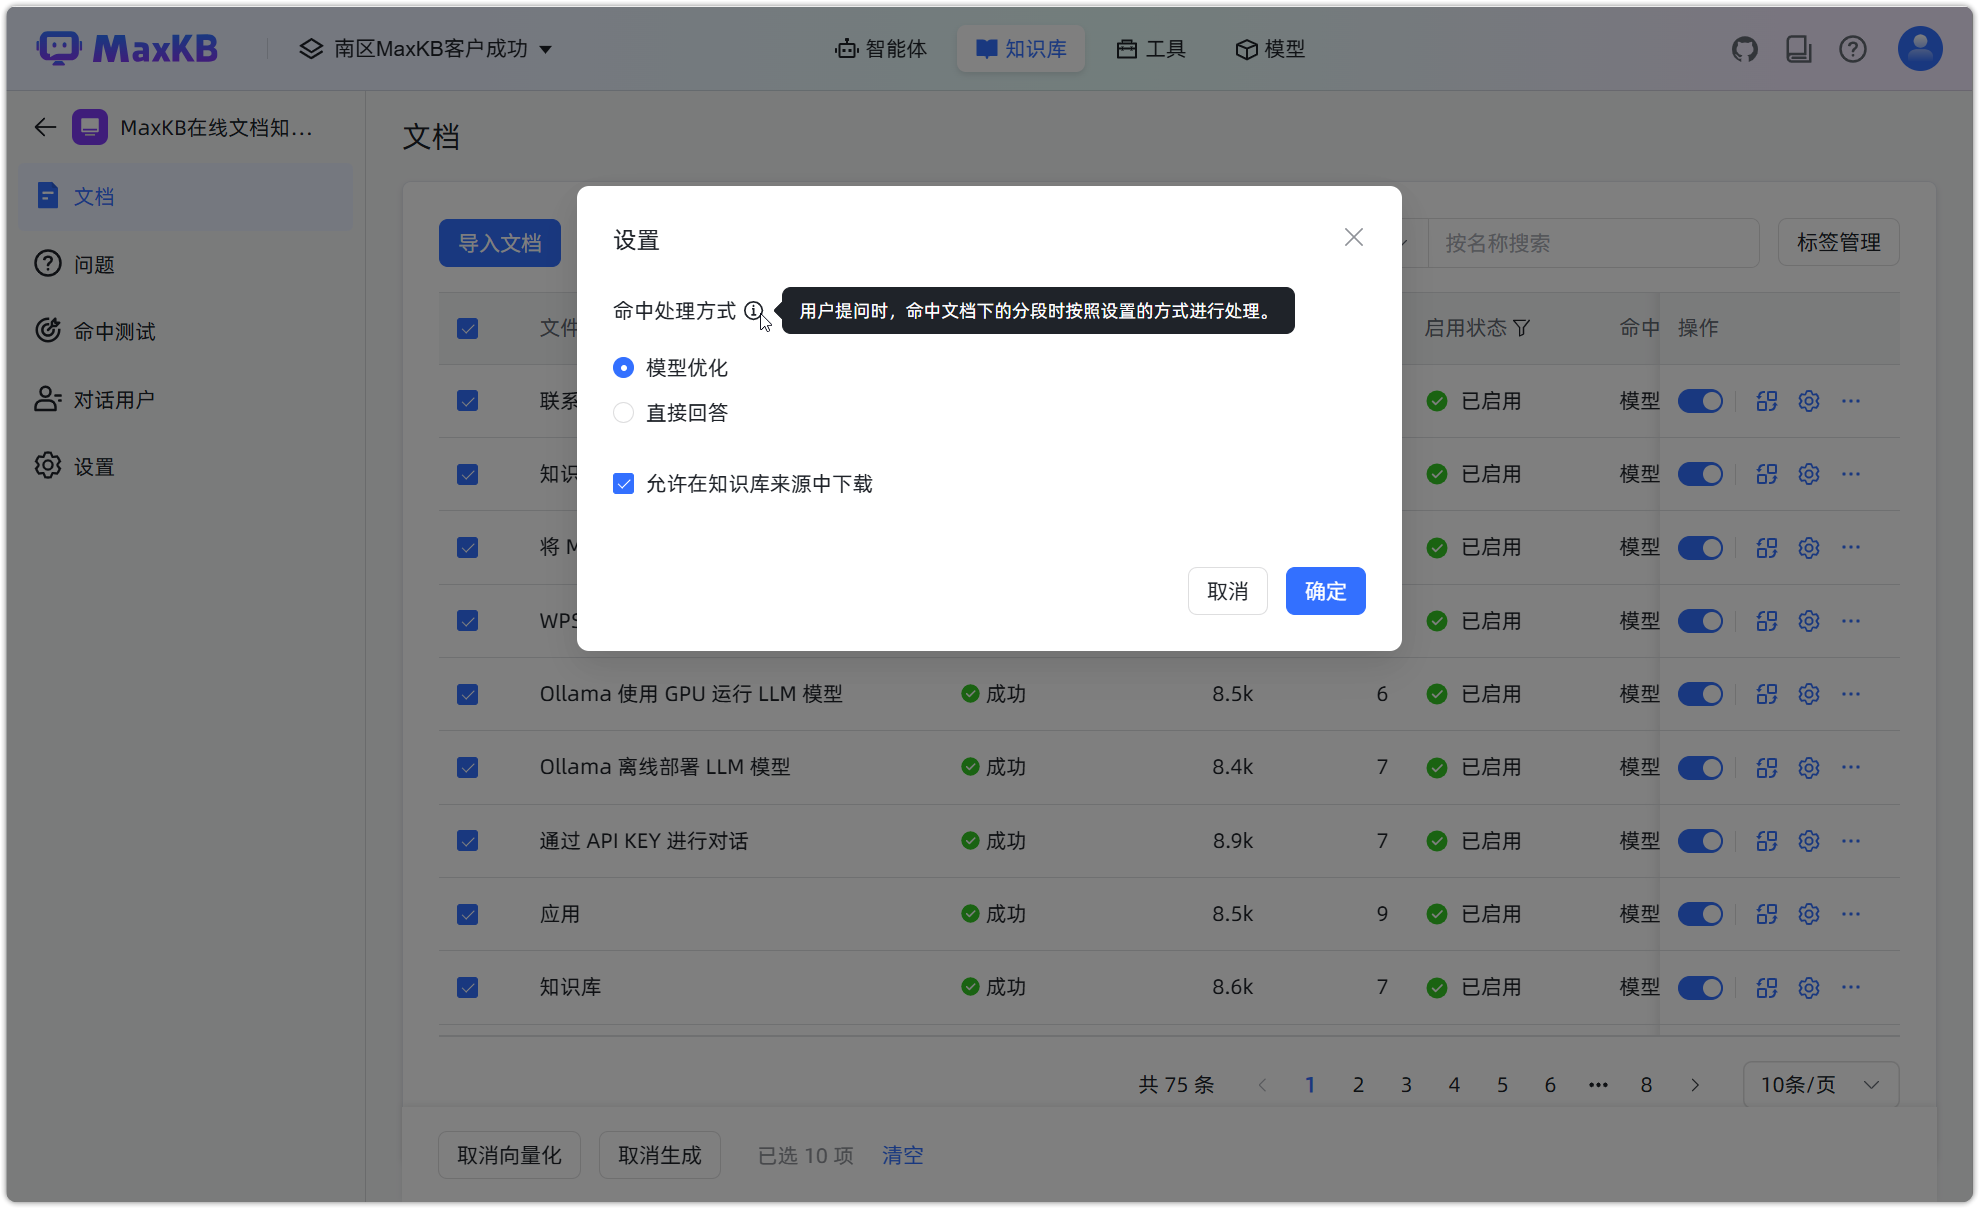The height and width of the screenshot is (1208, 1979).
Task: Disable the enable toggle for Ollama 使用 GPU 运行 LLM 模型
Action: coord(1700,693)
